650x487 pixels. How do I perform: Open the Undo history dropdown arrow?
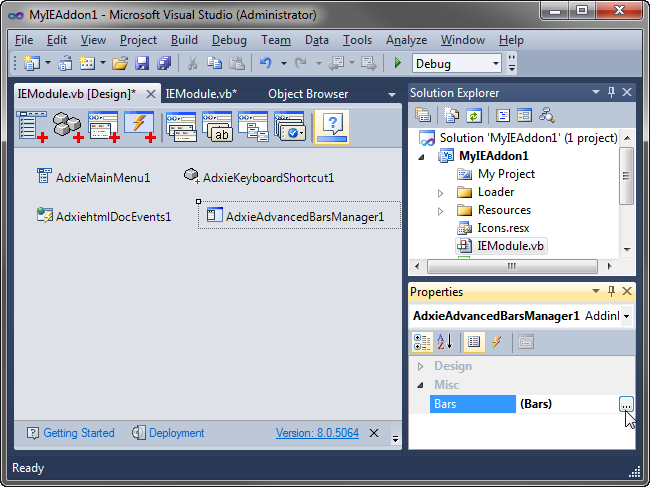pos(284,63)
